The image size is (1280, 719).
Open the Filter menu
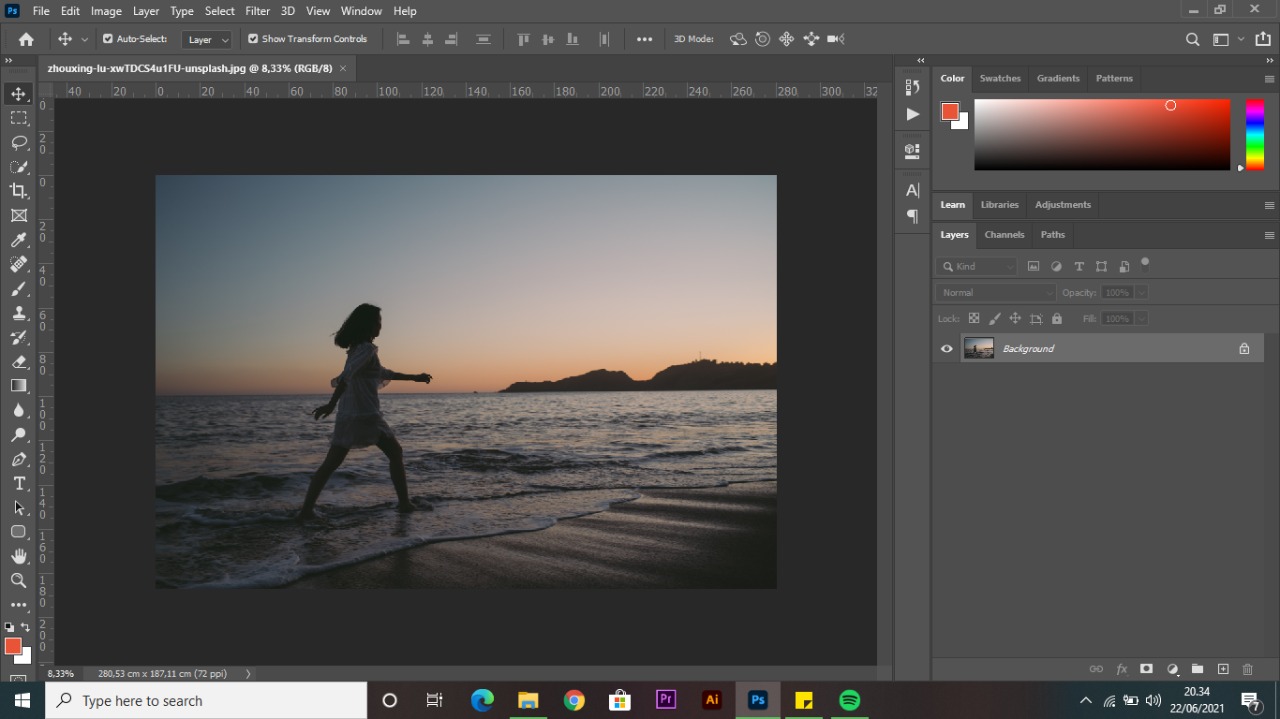coord(257,11)
